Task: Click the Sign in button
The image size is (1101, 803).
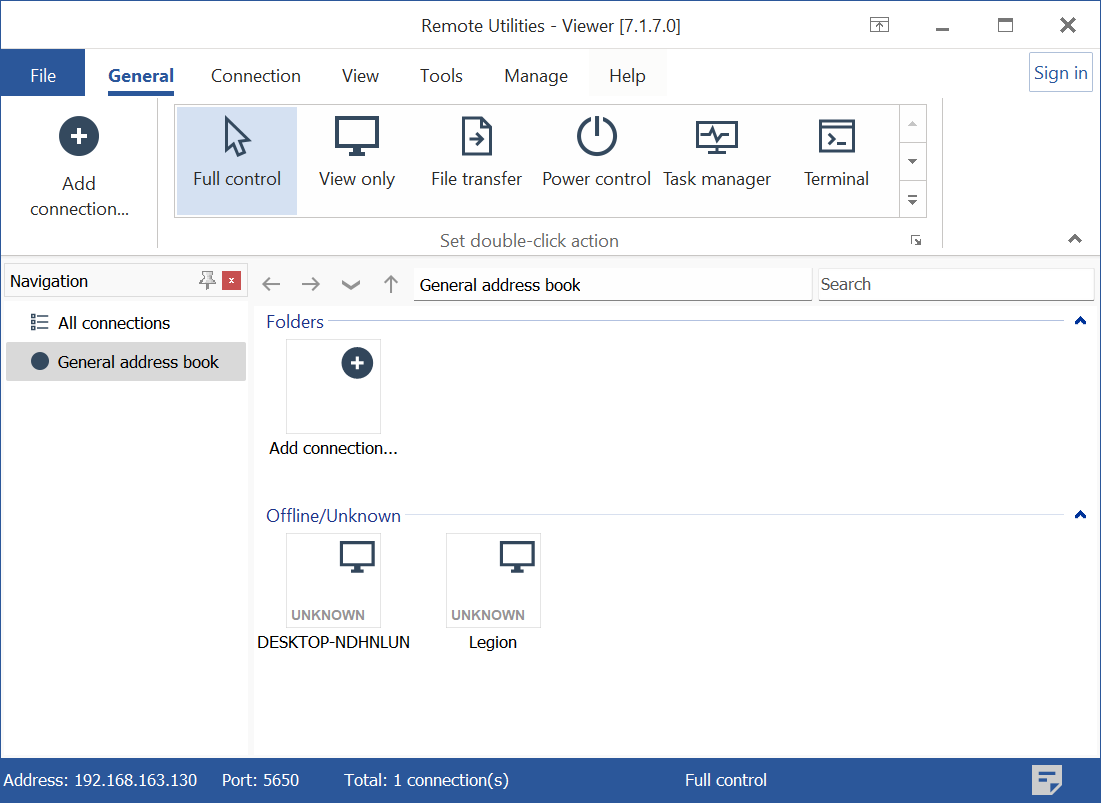Action: click(1060, 73)
